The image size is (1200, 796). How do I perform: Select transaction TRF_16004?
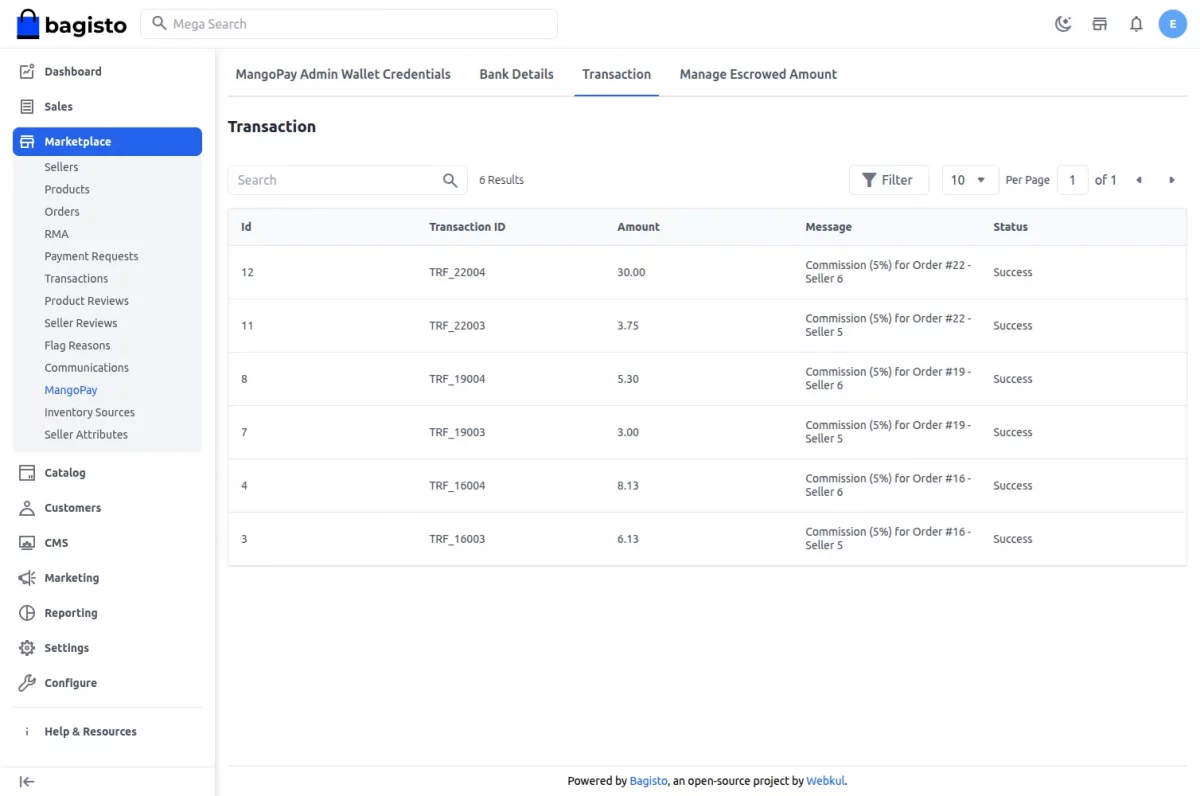[x=457, y=486]
